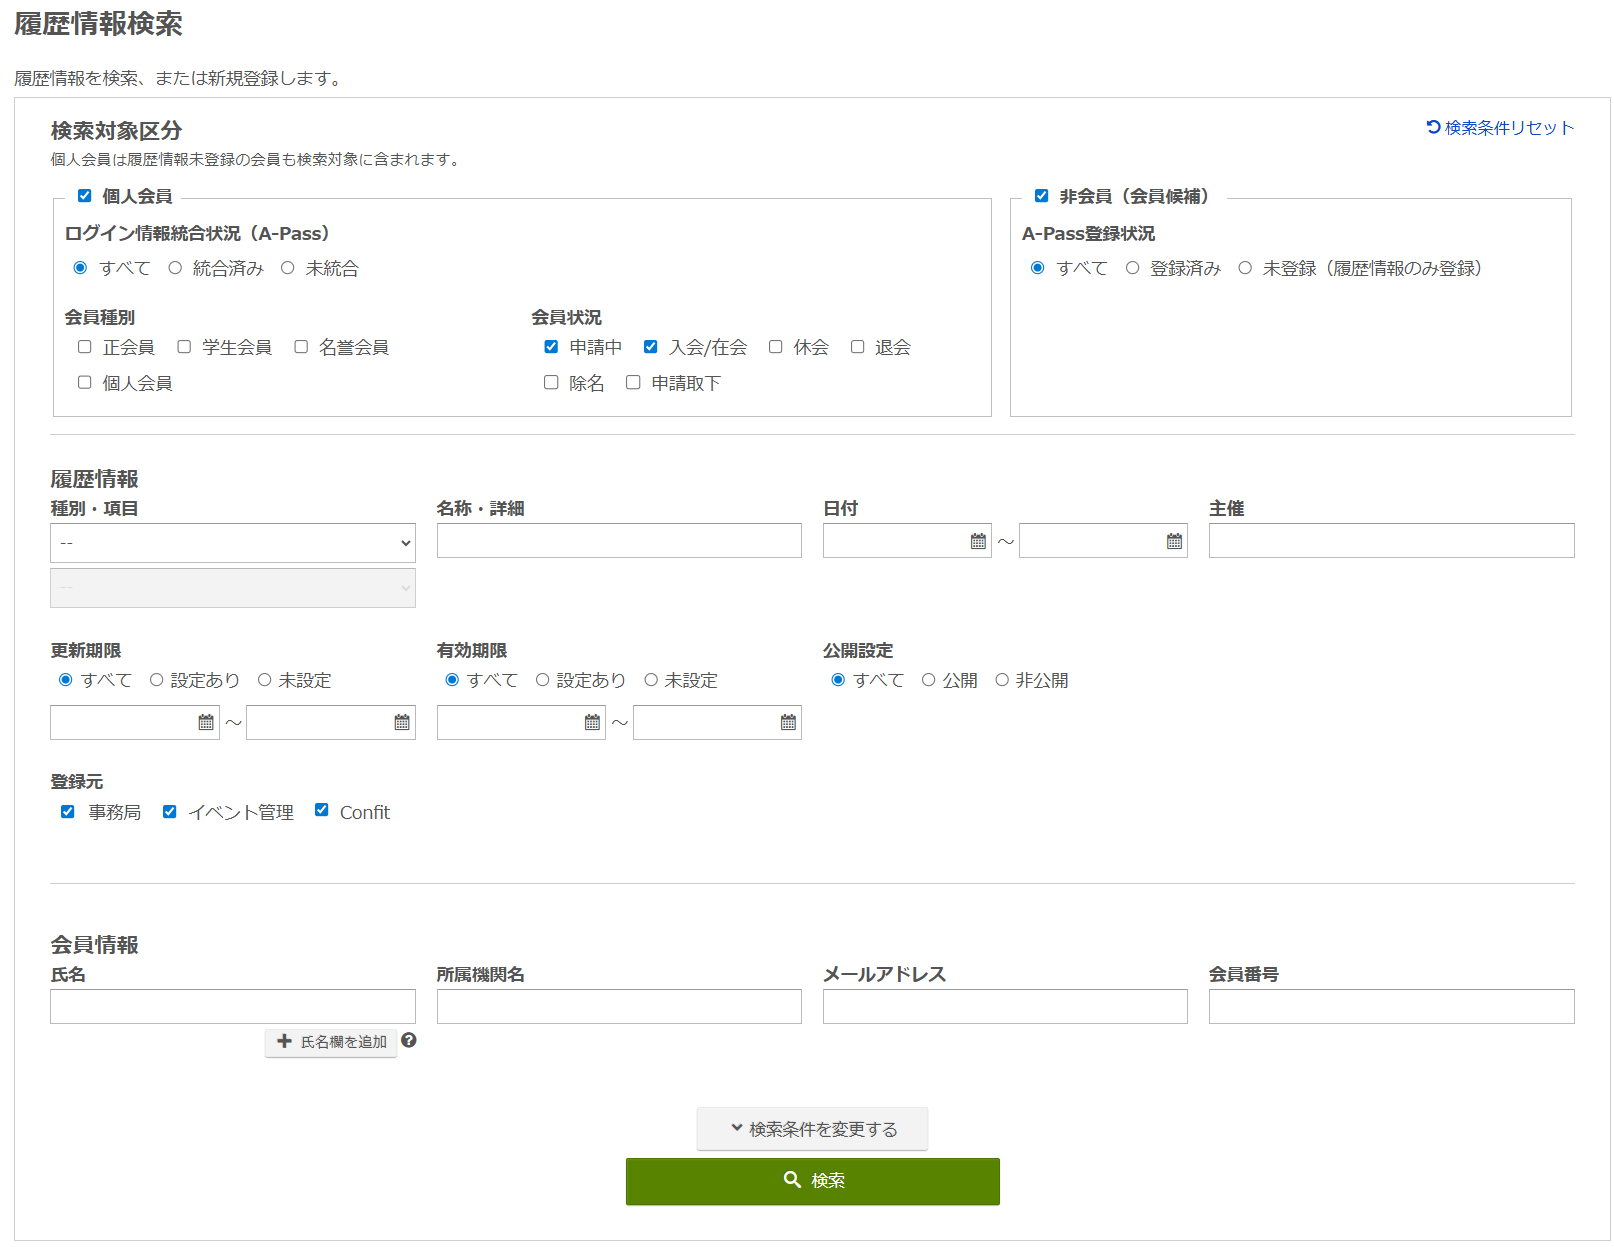
Task: Click the plus icon on 氏名欄を追加
Action: [283, 1042]
